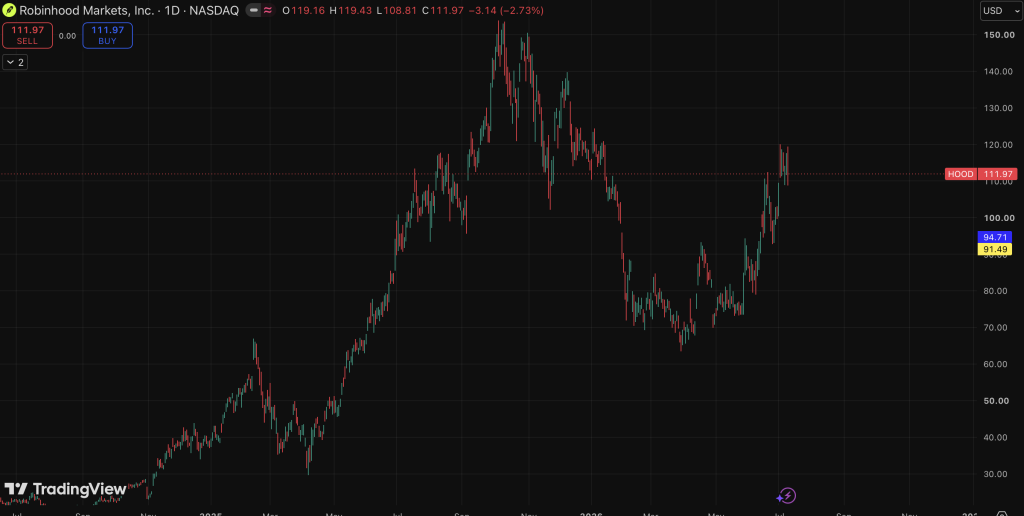The height and width of the screenshot is (516, 1024).
Task: Click the HOOD 111.97 price label
Action: tap(981, 174)
